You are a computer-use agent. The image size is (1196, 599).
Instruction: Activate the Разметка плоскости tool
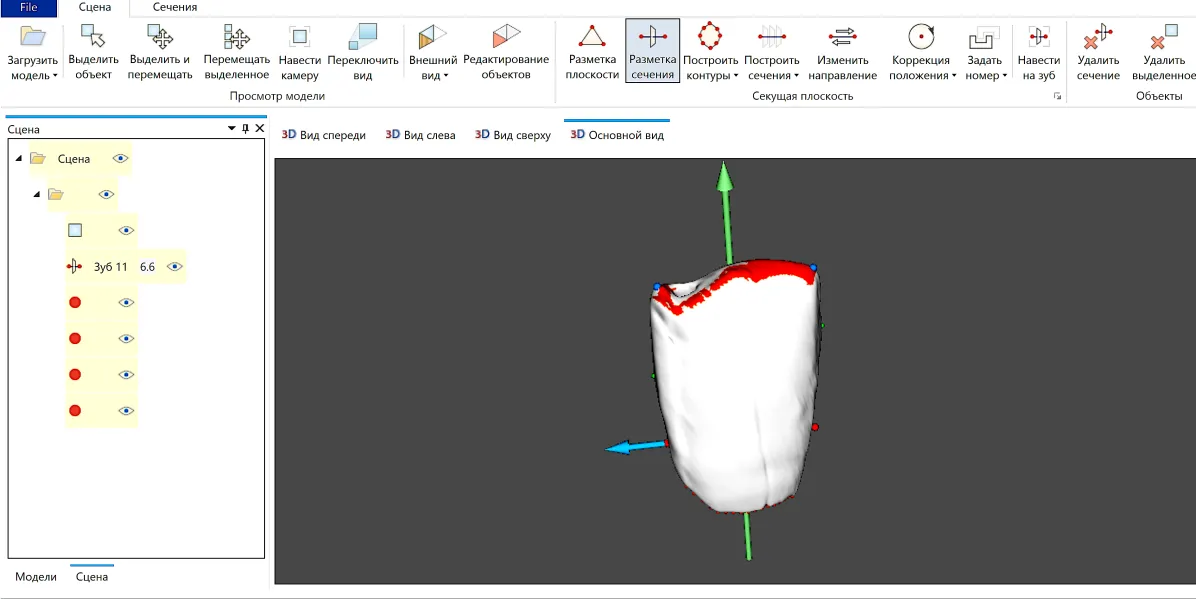(592, 37)
